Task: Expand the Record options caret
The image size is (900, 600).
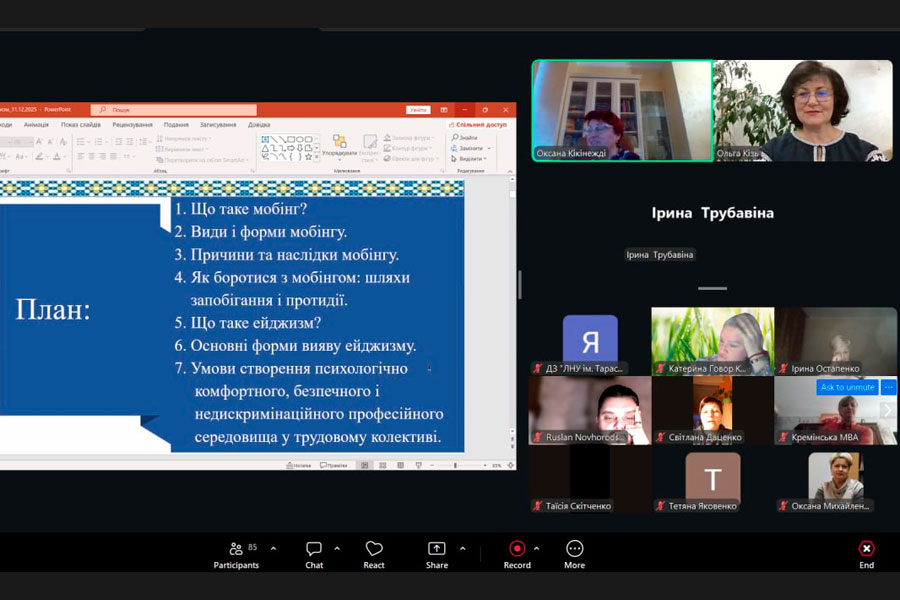Action: (x=536, y=549)
